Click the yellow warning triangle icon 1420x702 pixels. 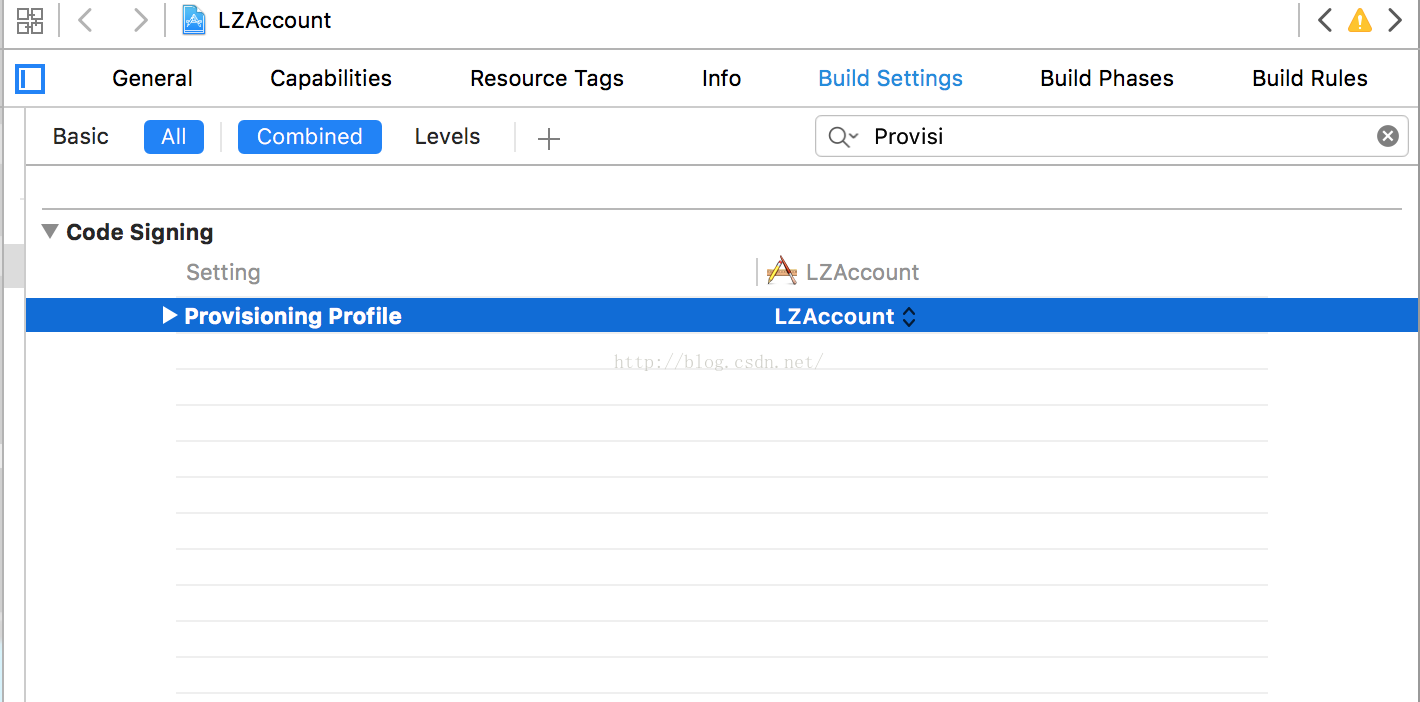(x=1360, y=20)
